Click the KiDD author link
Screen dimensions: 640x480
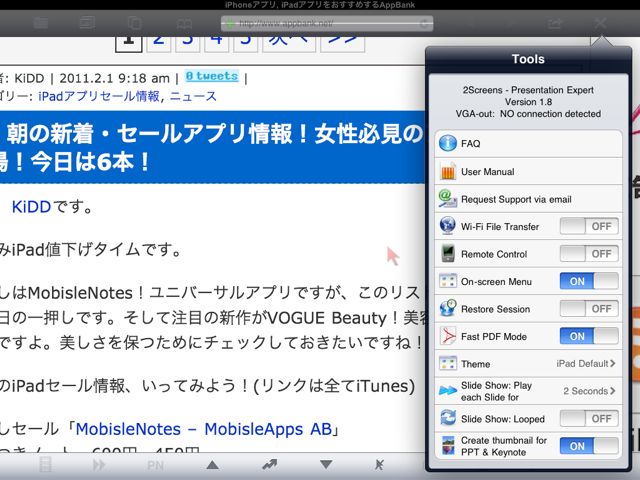pos(31,207)
